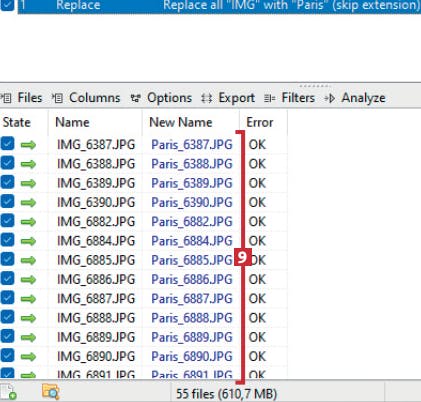Toggle the Replace rule checkbox
421x402 pixels.
[7, 5]
